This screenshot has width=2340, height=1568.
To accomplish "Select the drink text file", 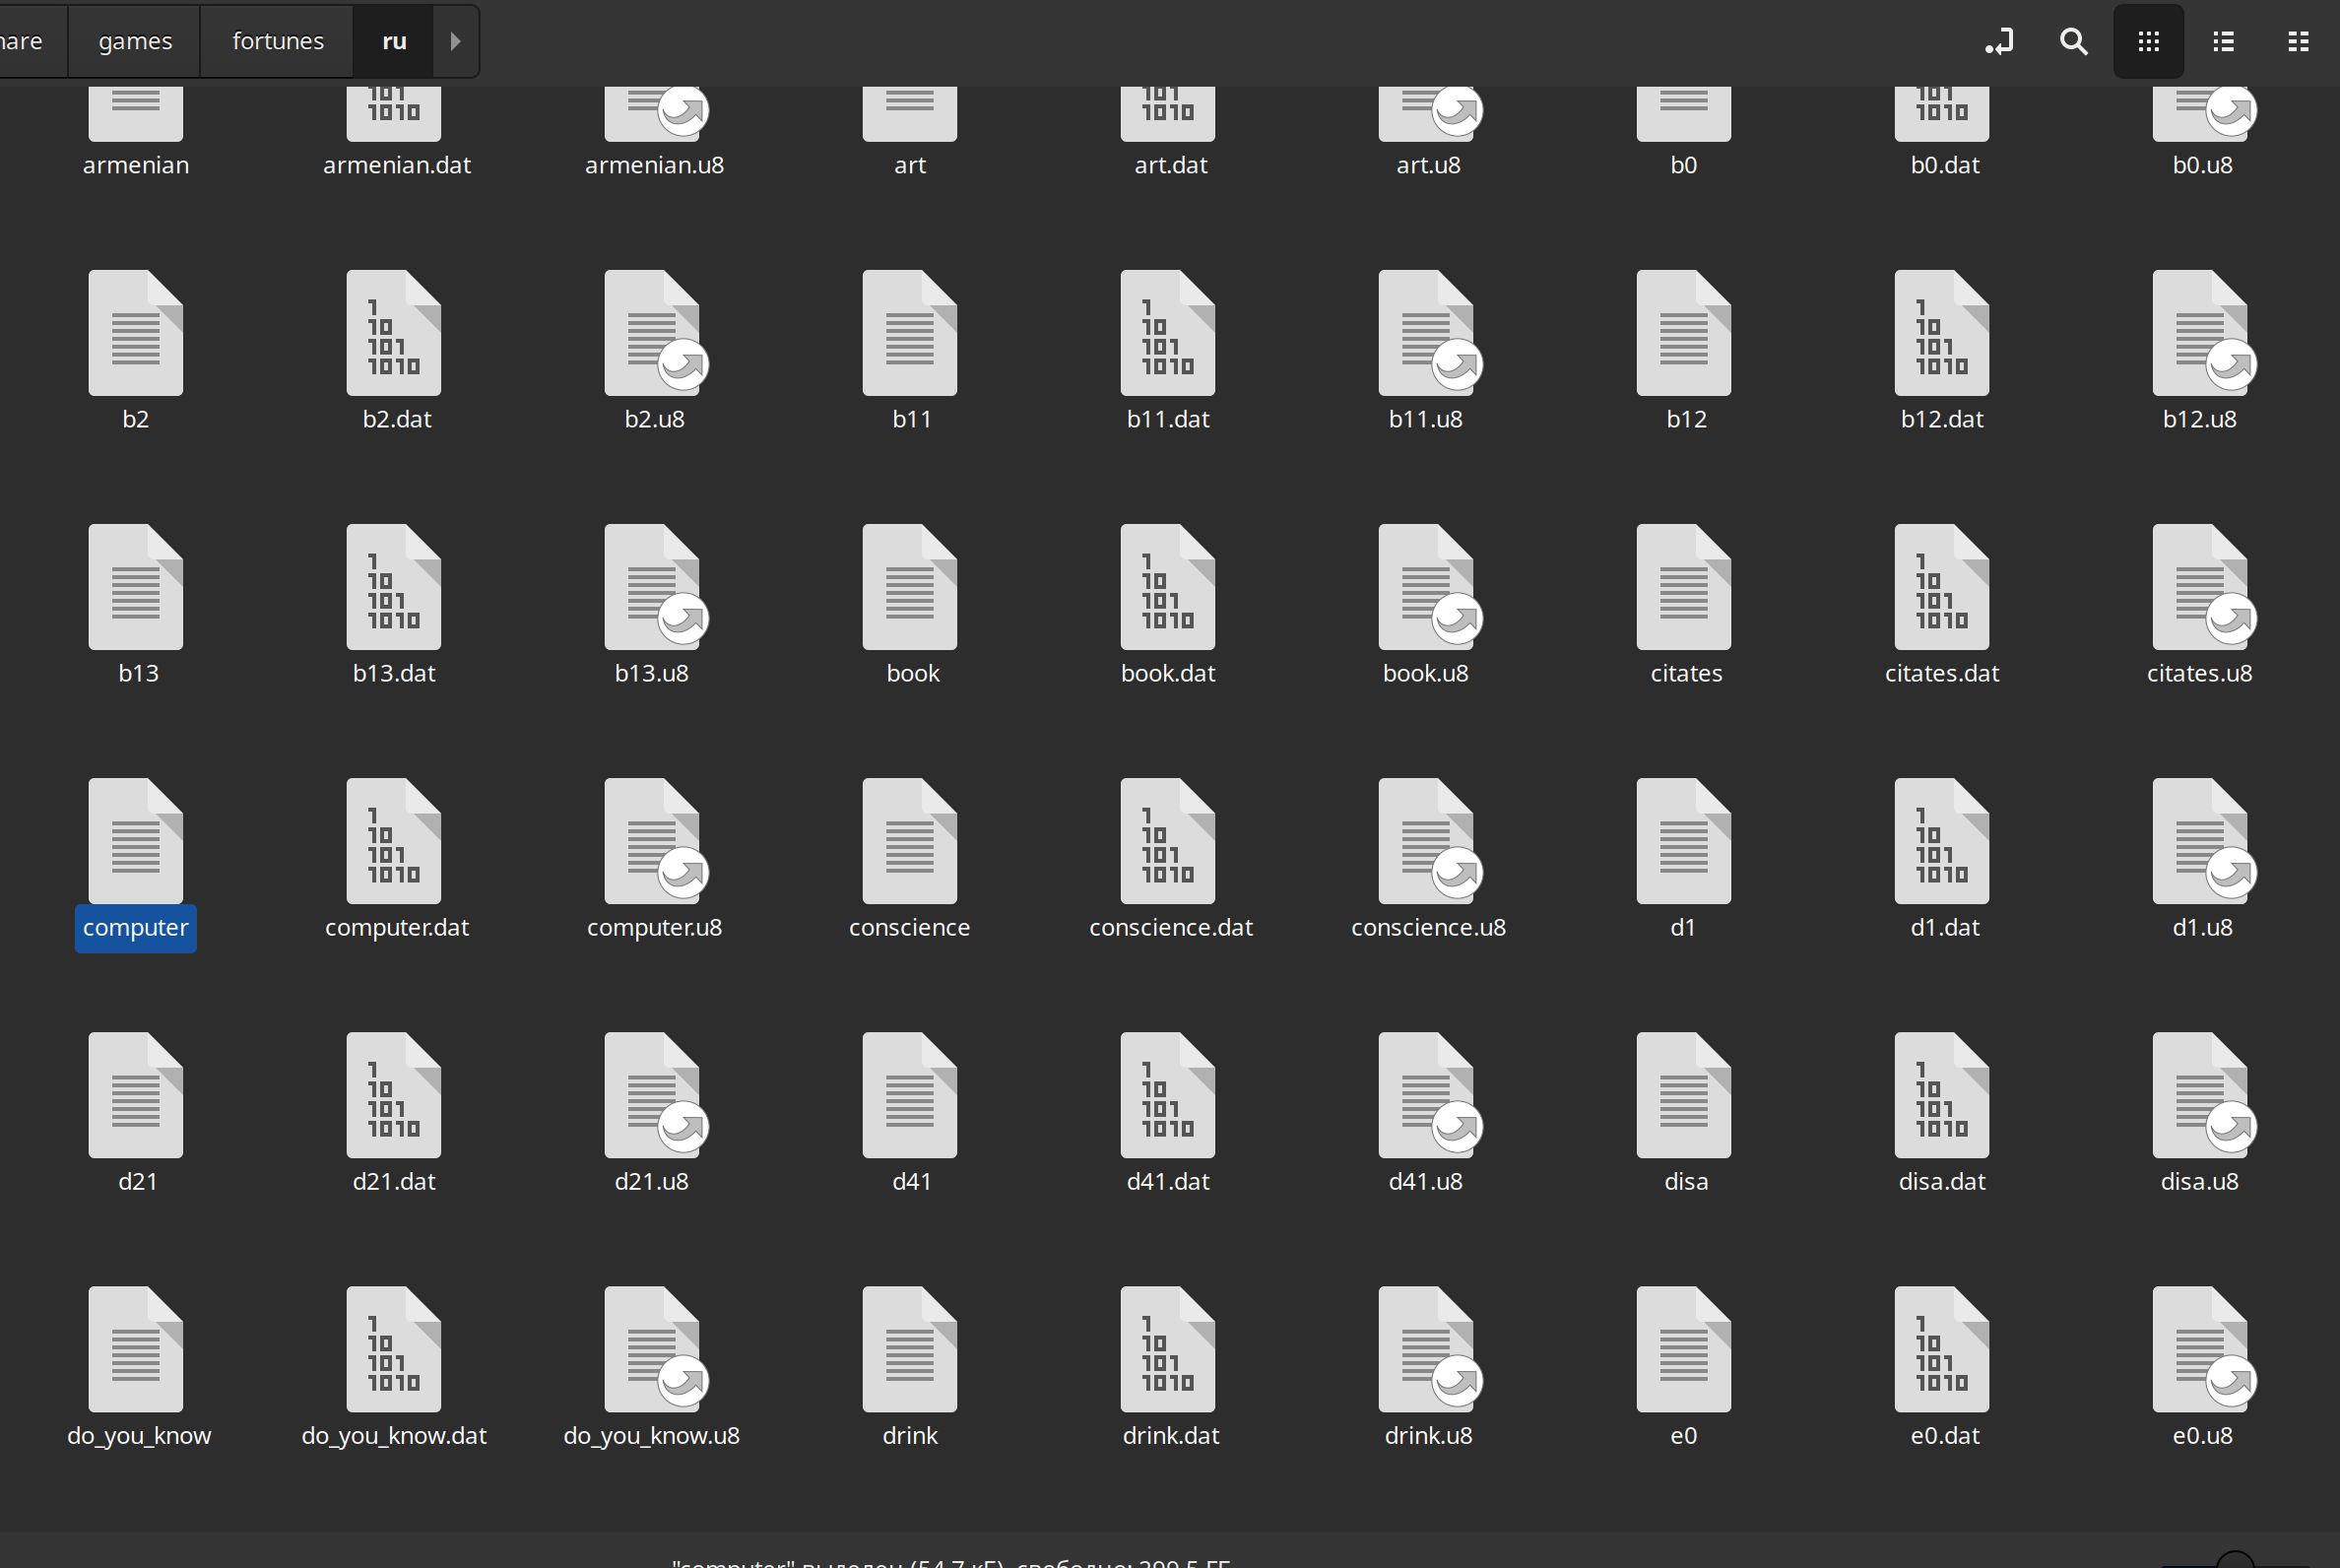I will [909, 1350].
